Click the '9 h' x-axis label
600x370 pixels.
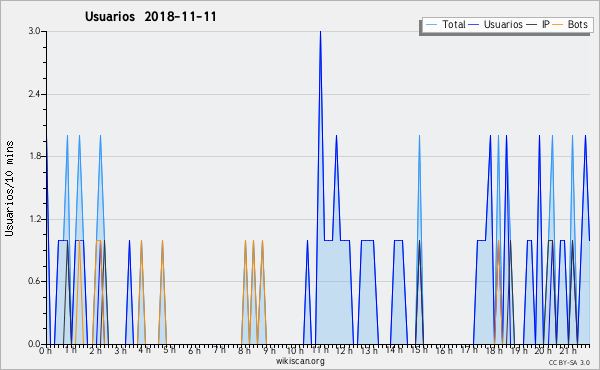(x=269, y=350)
